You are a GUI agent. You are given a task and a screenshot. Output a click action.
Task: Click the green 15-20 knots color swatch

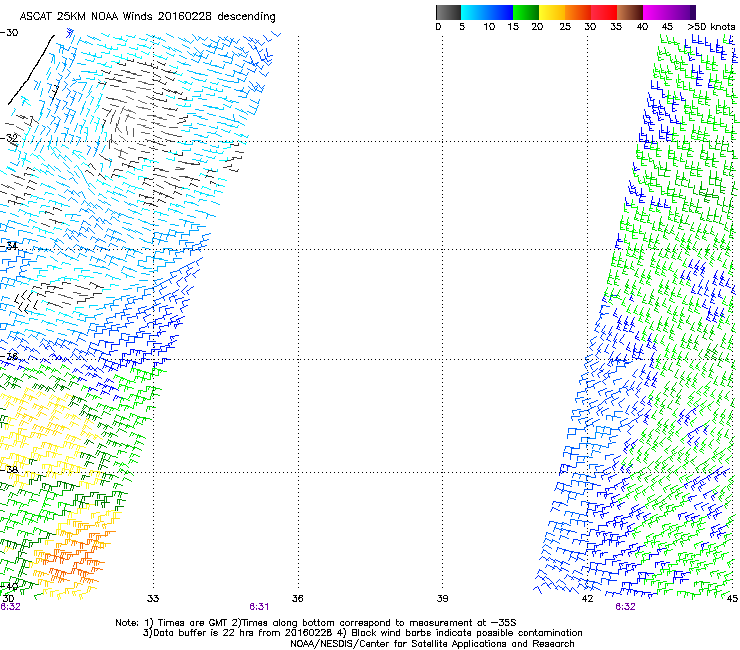526,12
